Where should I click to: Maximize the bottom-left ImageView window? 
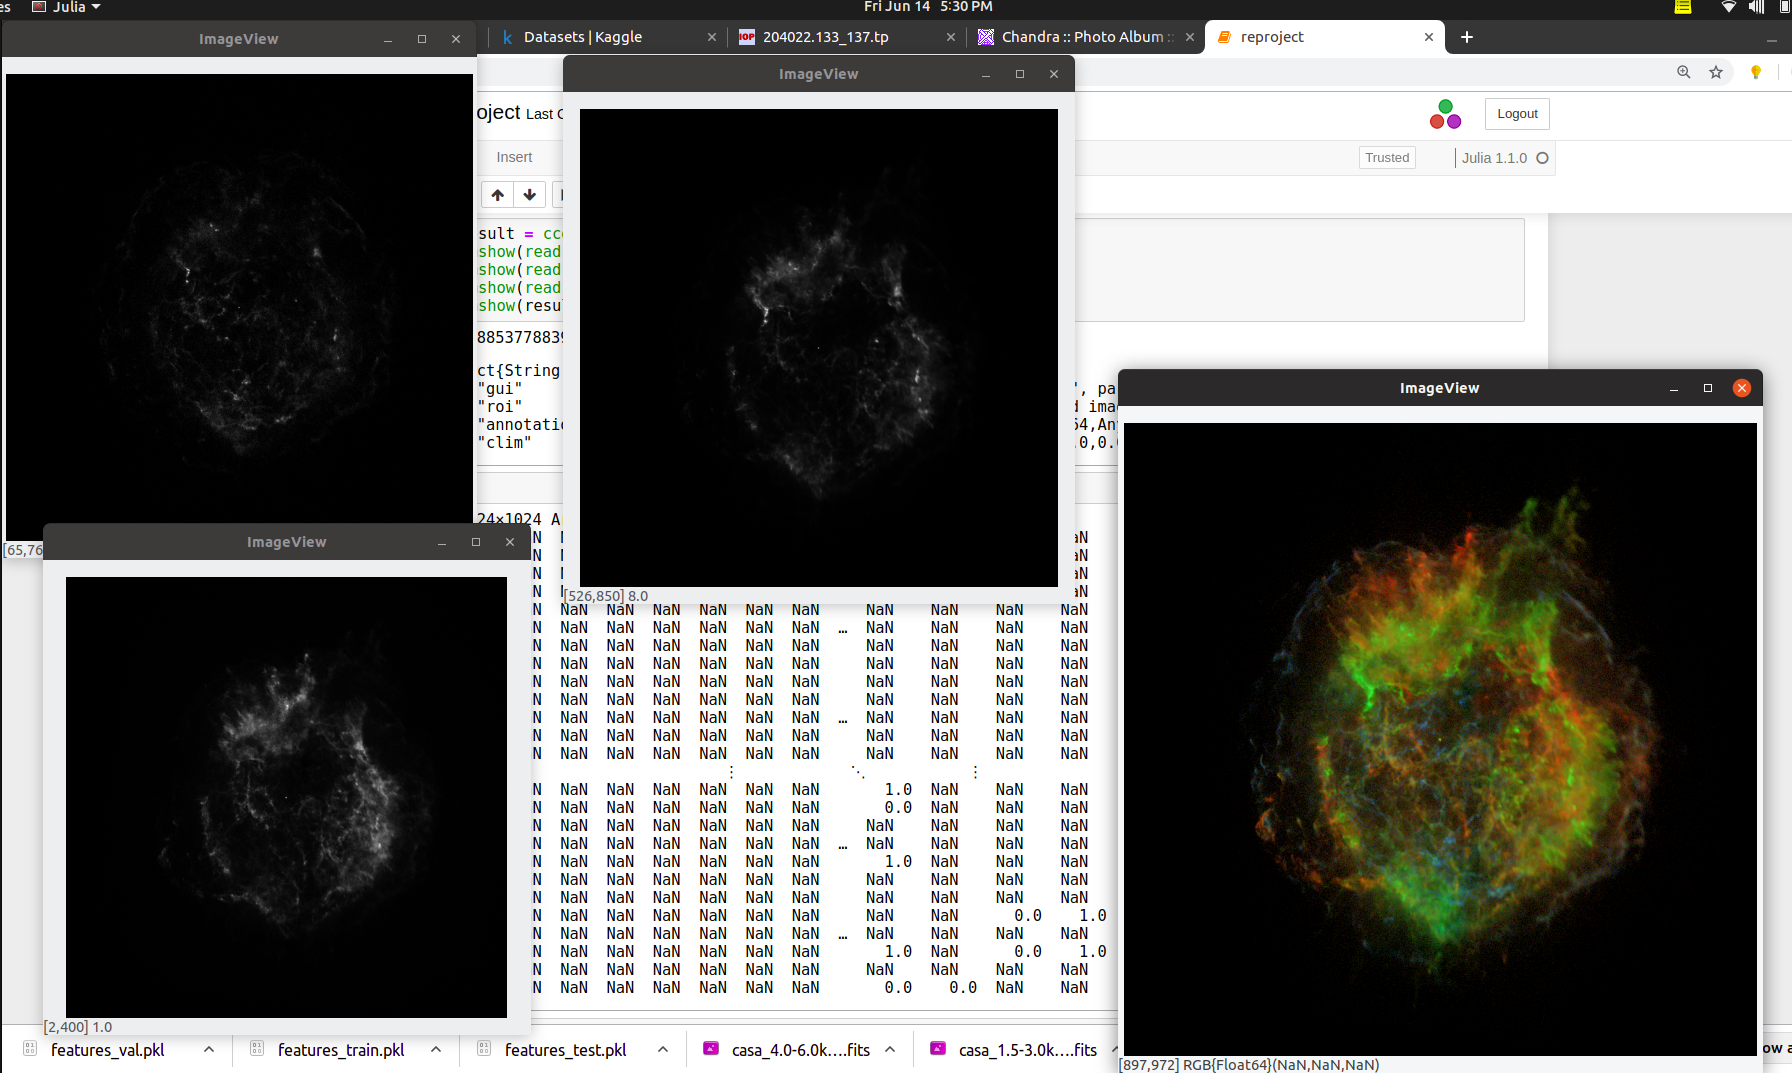476,542
